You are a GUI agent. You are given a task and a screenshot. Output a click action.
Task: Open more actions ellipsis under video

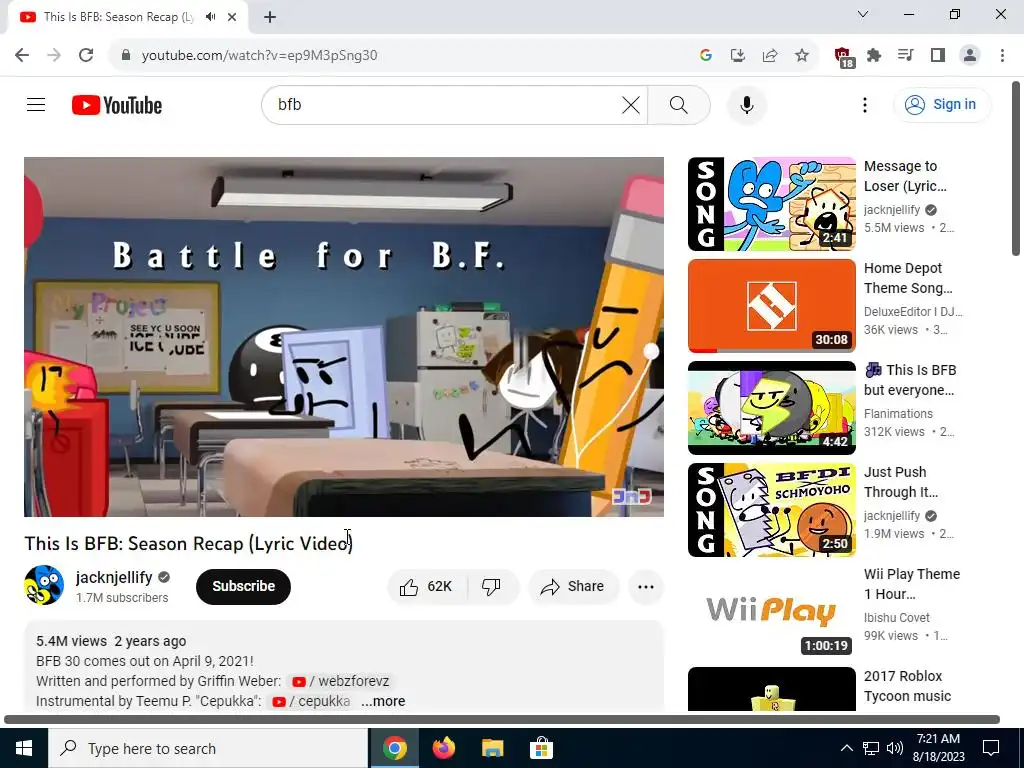(645, 586)
